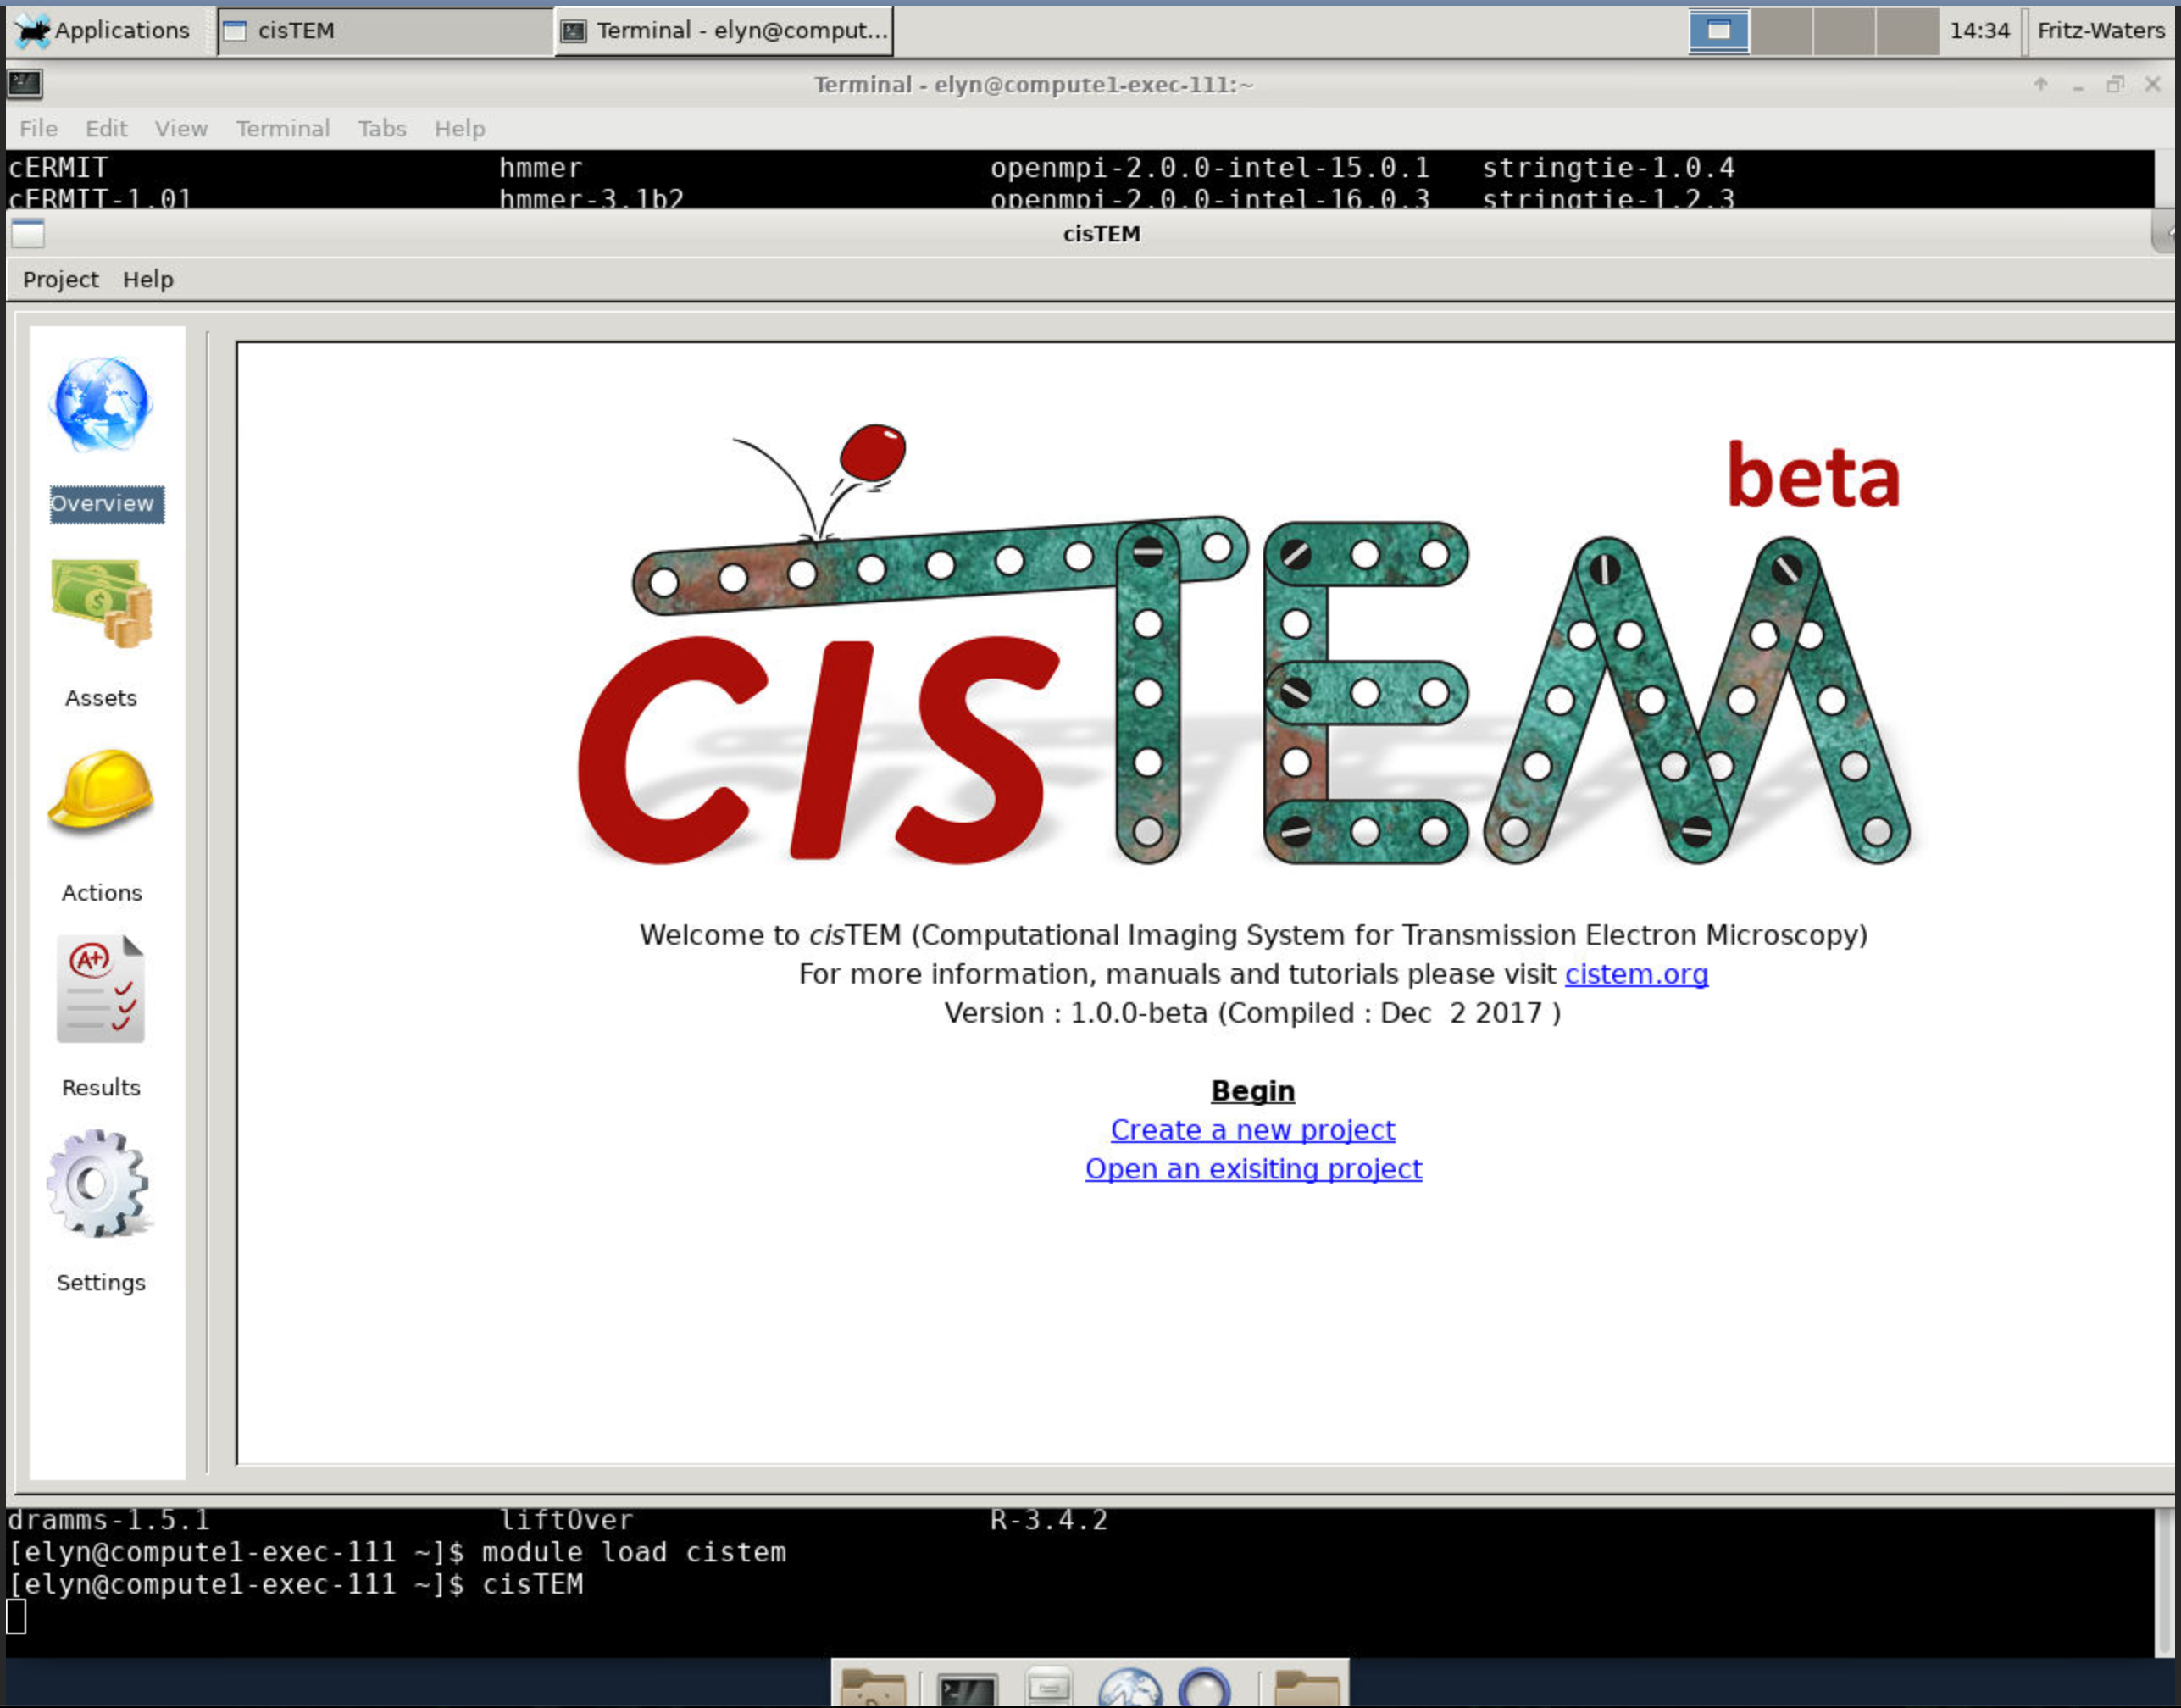Click 'dramms-1.5.1' in the terminal output
The image size is (2181, 1708).
pyautogui.click(x=109, y=1520)
